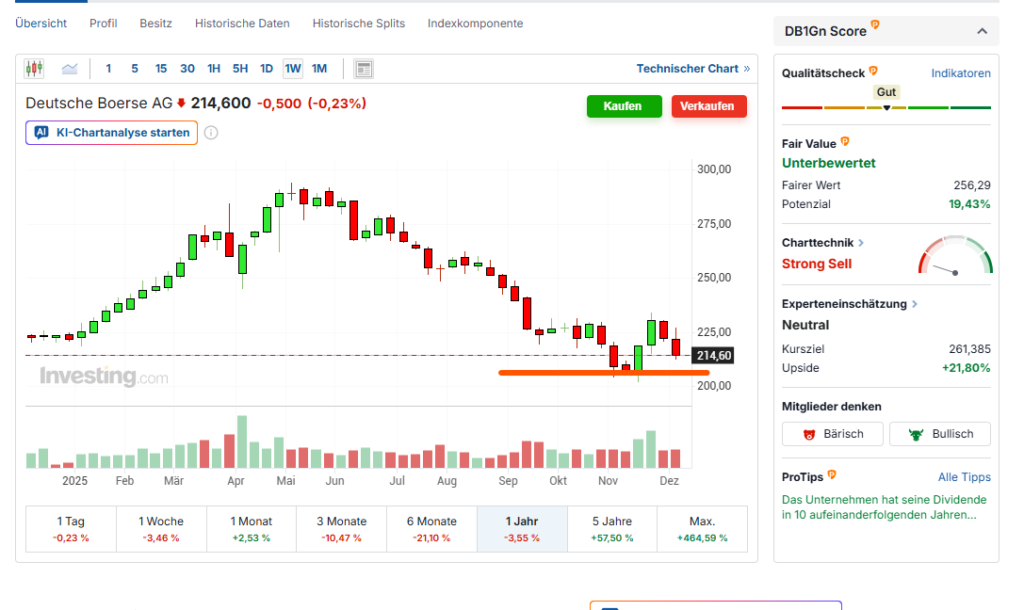Expand the Experteneinschätzung section arrow

pyautogui.click(x=914, y=304)
